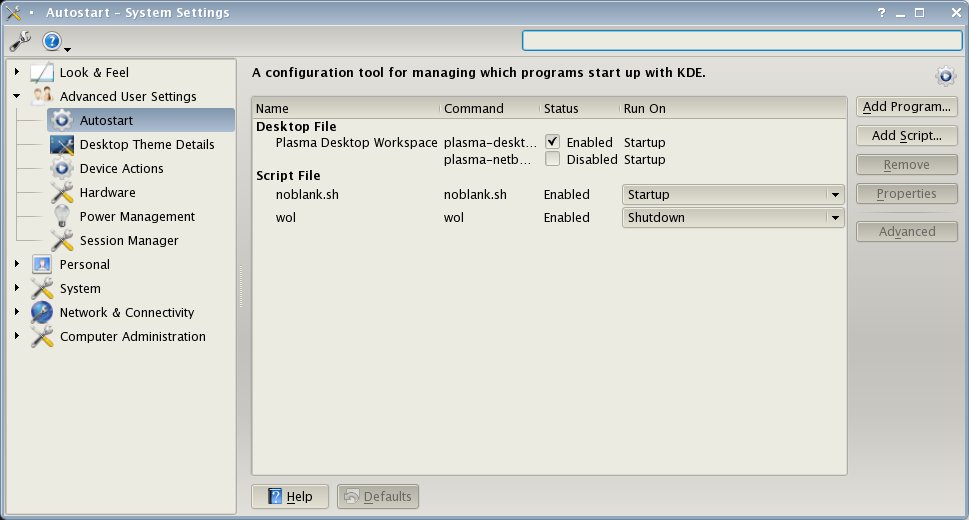Click the Add Script... button
Screen dimensions: 969x520
[907, 136]
